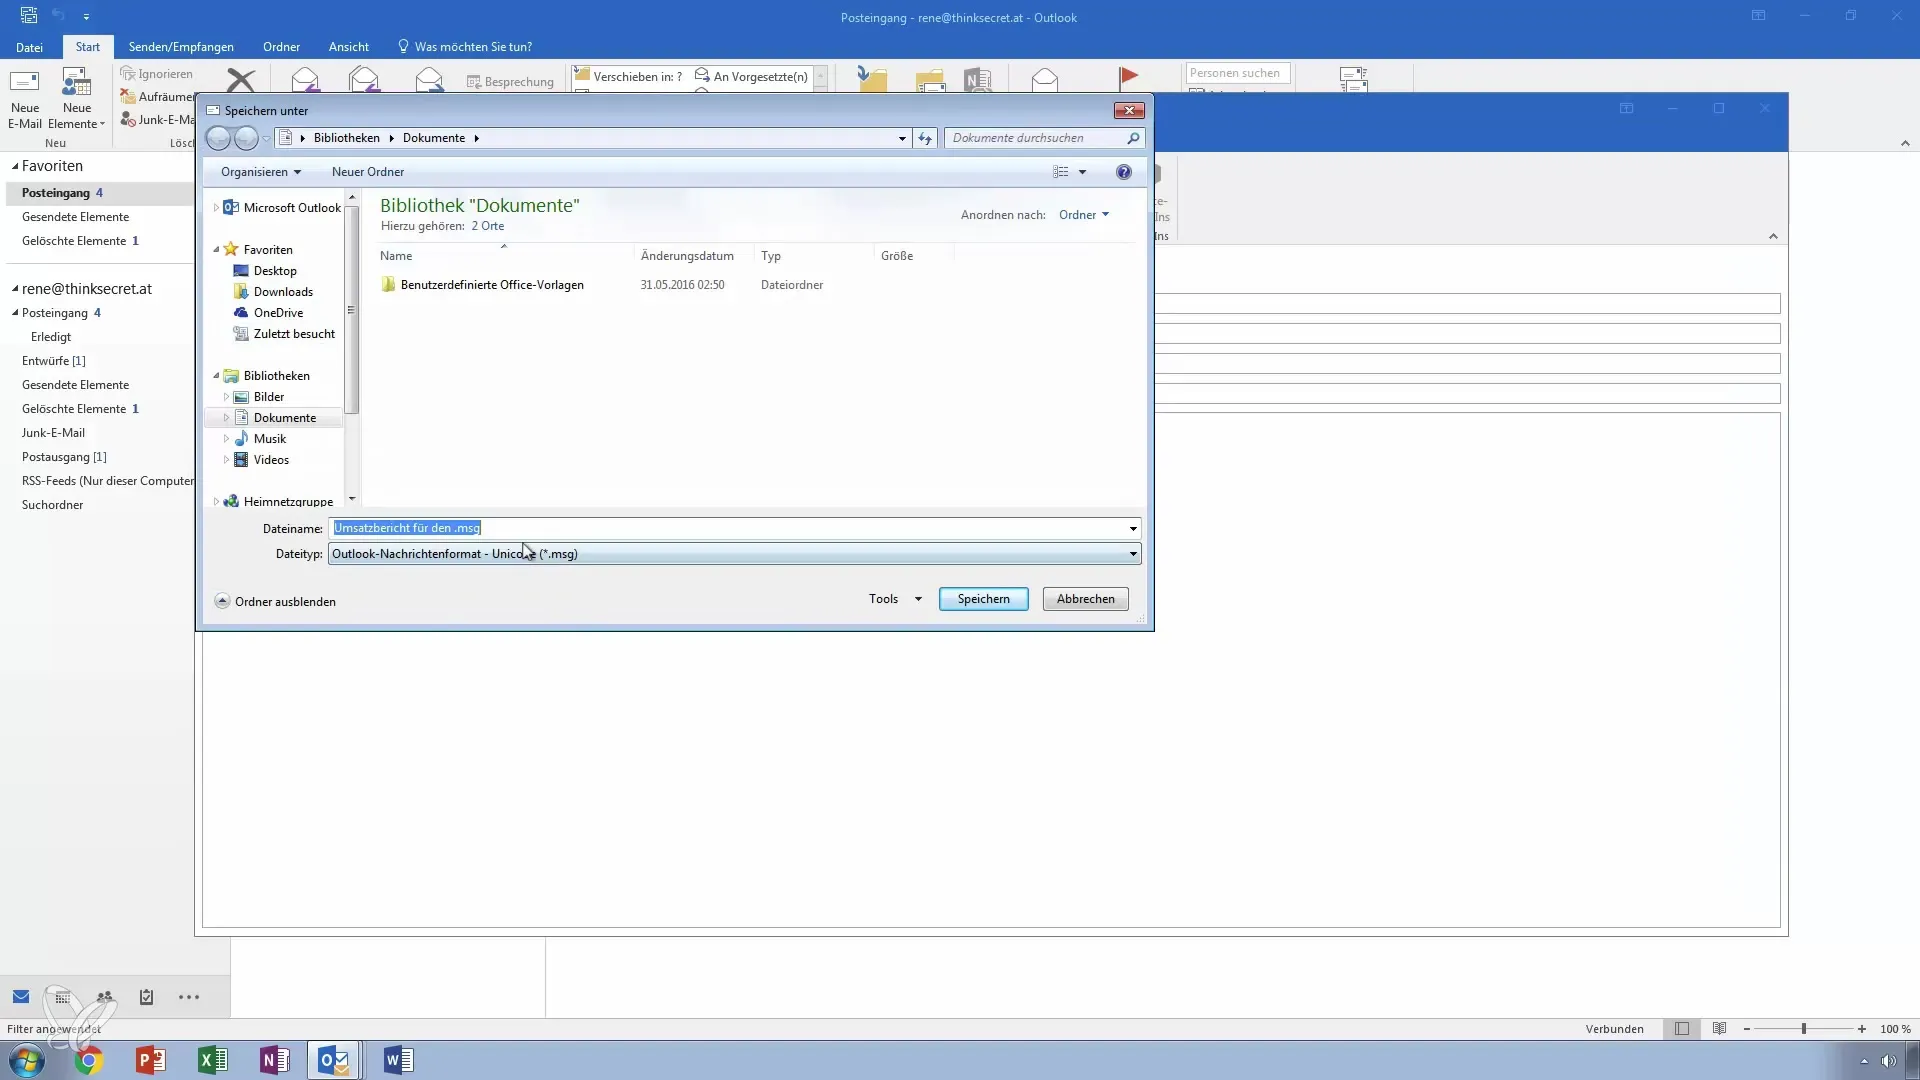Click the help icon in save dialog
This screenshot has width=1920, height=1080.
(1124, 172)
